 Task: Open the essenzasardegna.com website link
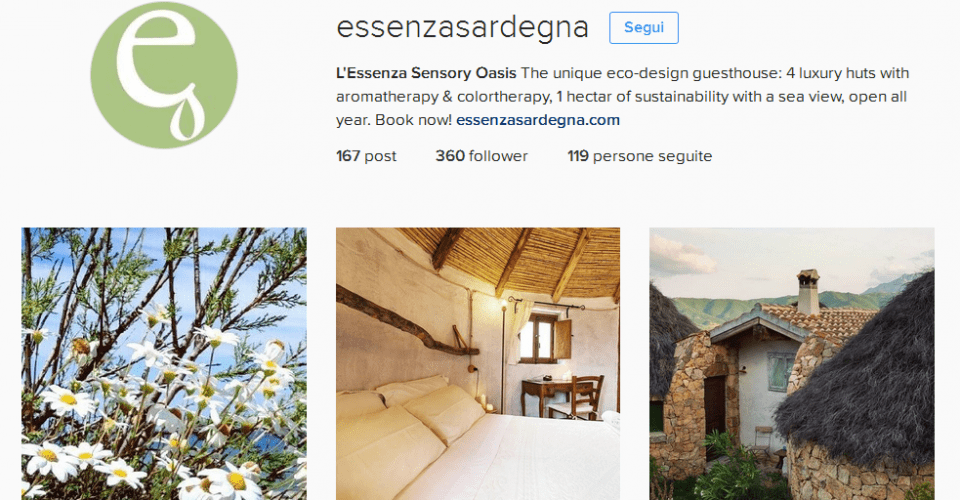(x=538, y=120)
